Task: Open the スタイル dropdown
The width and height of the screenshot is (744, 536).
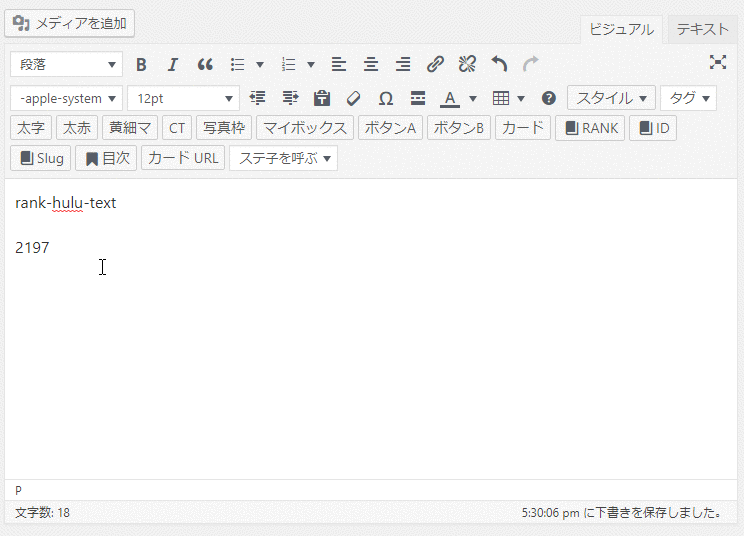Action: click(611, 98)
